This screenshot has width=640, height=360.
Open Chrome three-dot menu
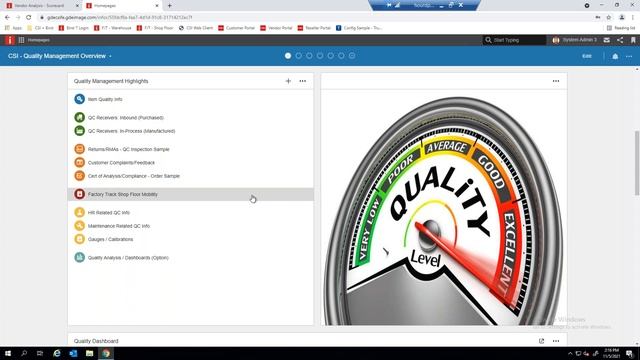tap(633, 18)
